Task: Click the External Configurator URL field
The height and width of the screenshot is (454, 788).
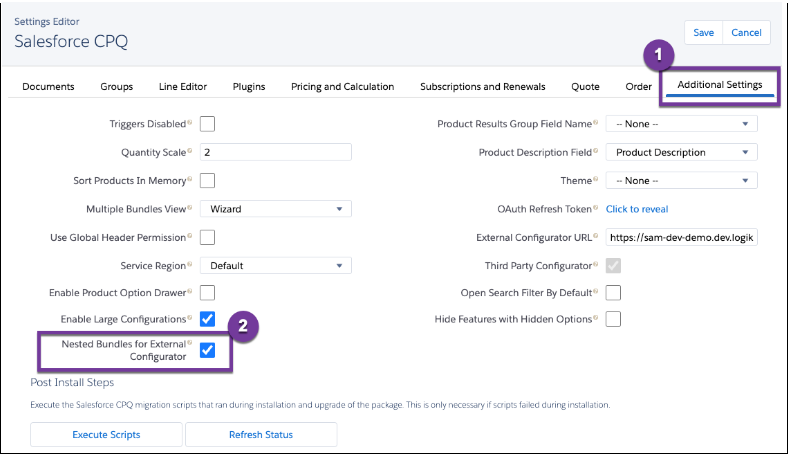Action: pyautogui.click(x=681, y=237)
